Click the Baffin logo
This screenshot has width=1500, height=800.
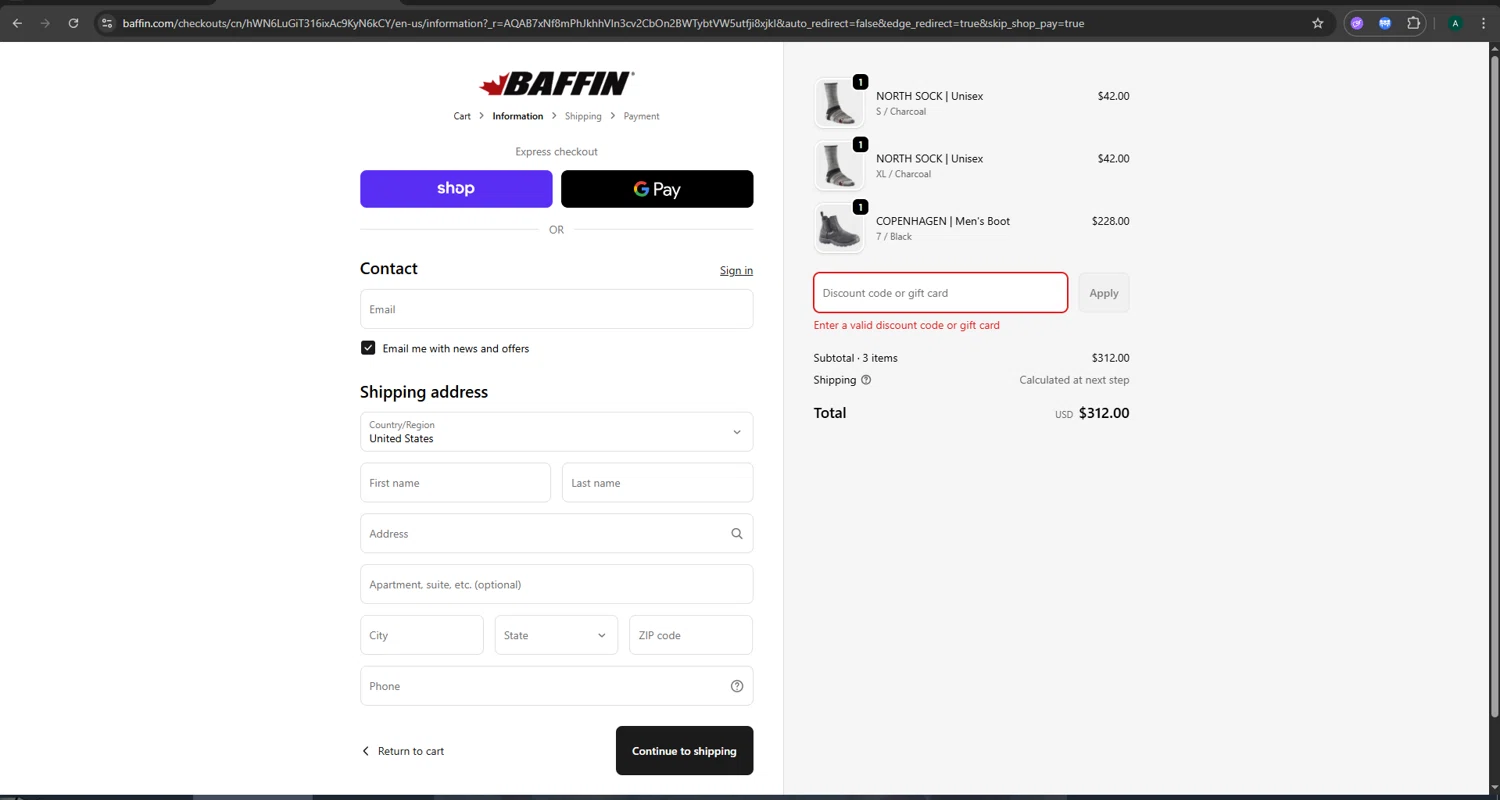(x=557, y=83)
